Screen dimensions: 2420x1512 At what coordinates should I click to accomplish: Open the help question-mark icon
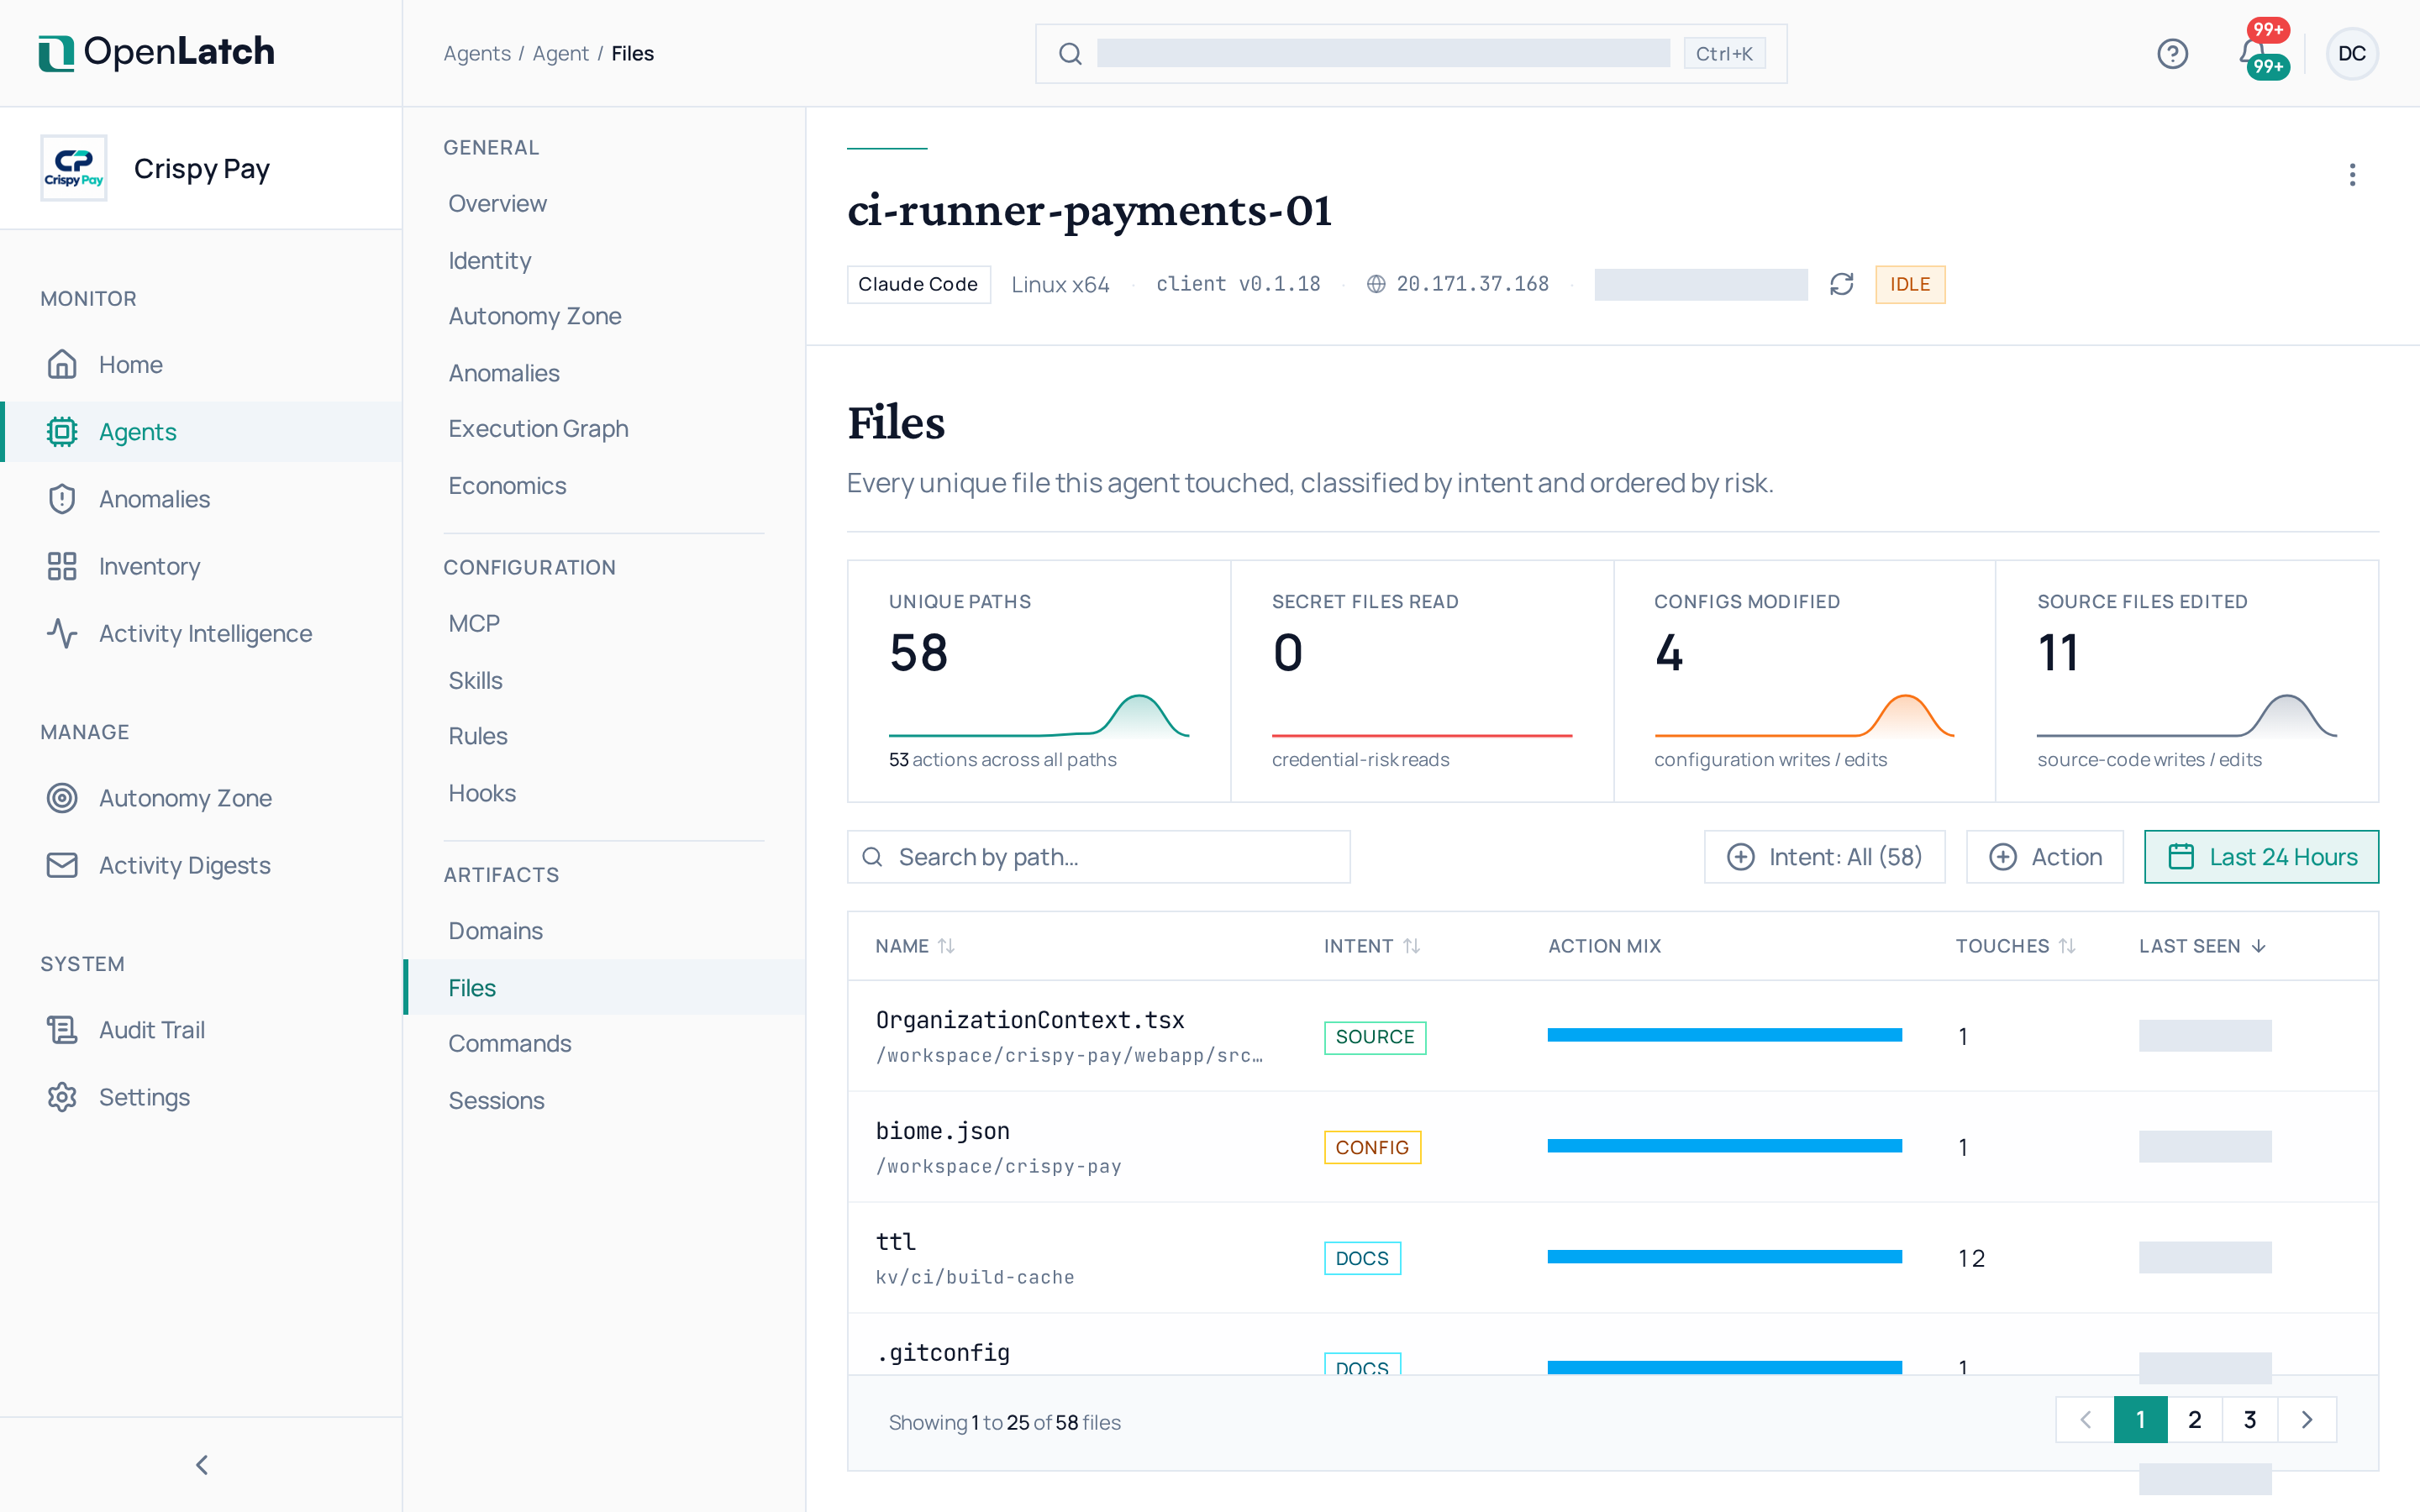(x=2172, y=53)
